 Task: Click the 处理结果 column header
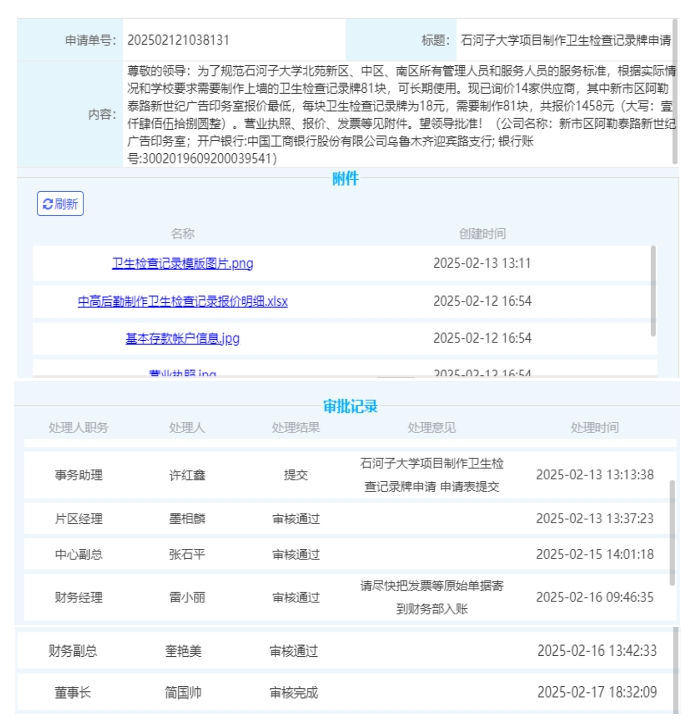(296, 427)
